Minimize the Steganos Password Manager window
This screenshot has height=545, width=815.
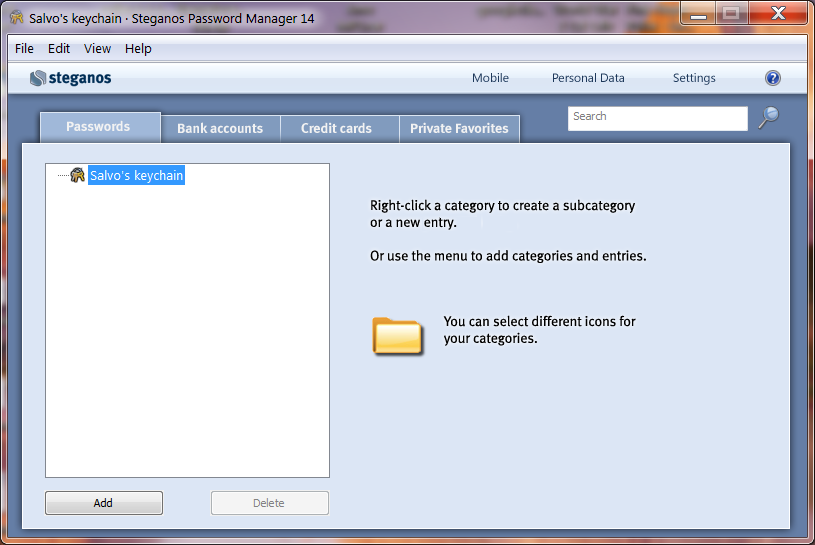[698, 13]
